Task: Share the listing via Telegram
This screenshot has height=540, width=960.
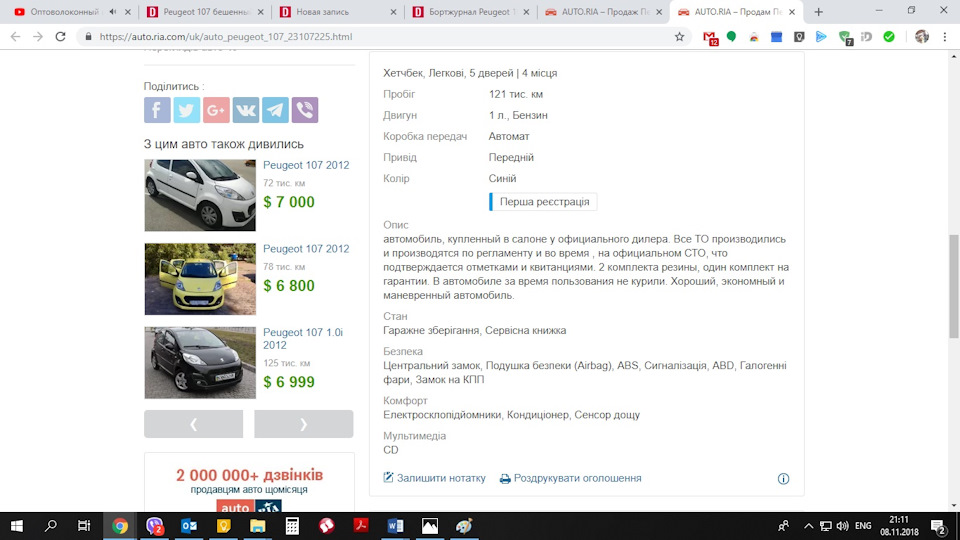Action: (276, 110)
